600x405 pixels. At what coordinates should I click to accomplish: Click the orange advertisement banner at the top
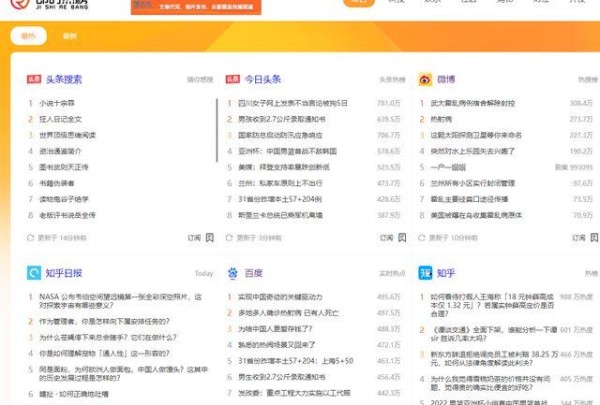(196, 7)
